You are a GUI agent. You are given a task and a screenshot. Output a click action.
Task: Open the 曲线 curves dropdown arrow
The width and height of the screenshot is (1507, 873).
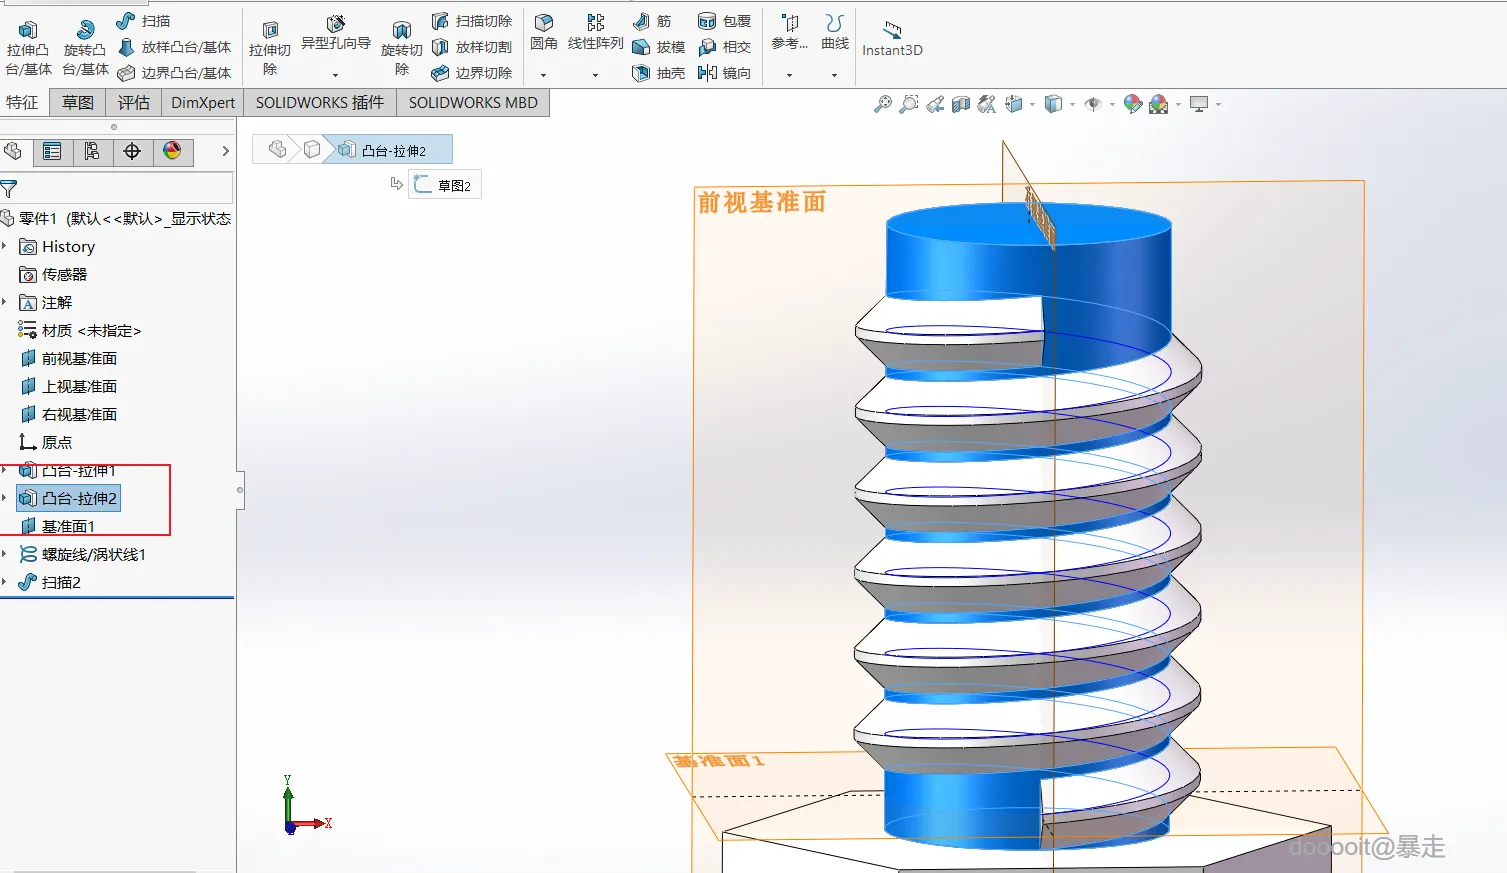[834, 75]
